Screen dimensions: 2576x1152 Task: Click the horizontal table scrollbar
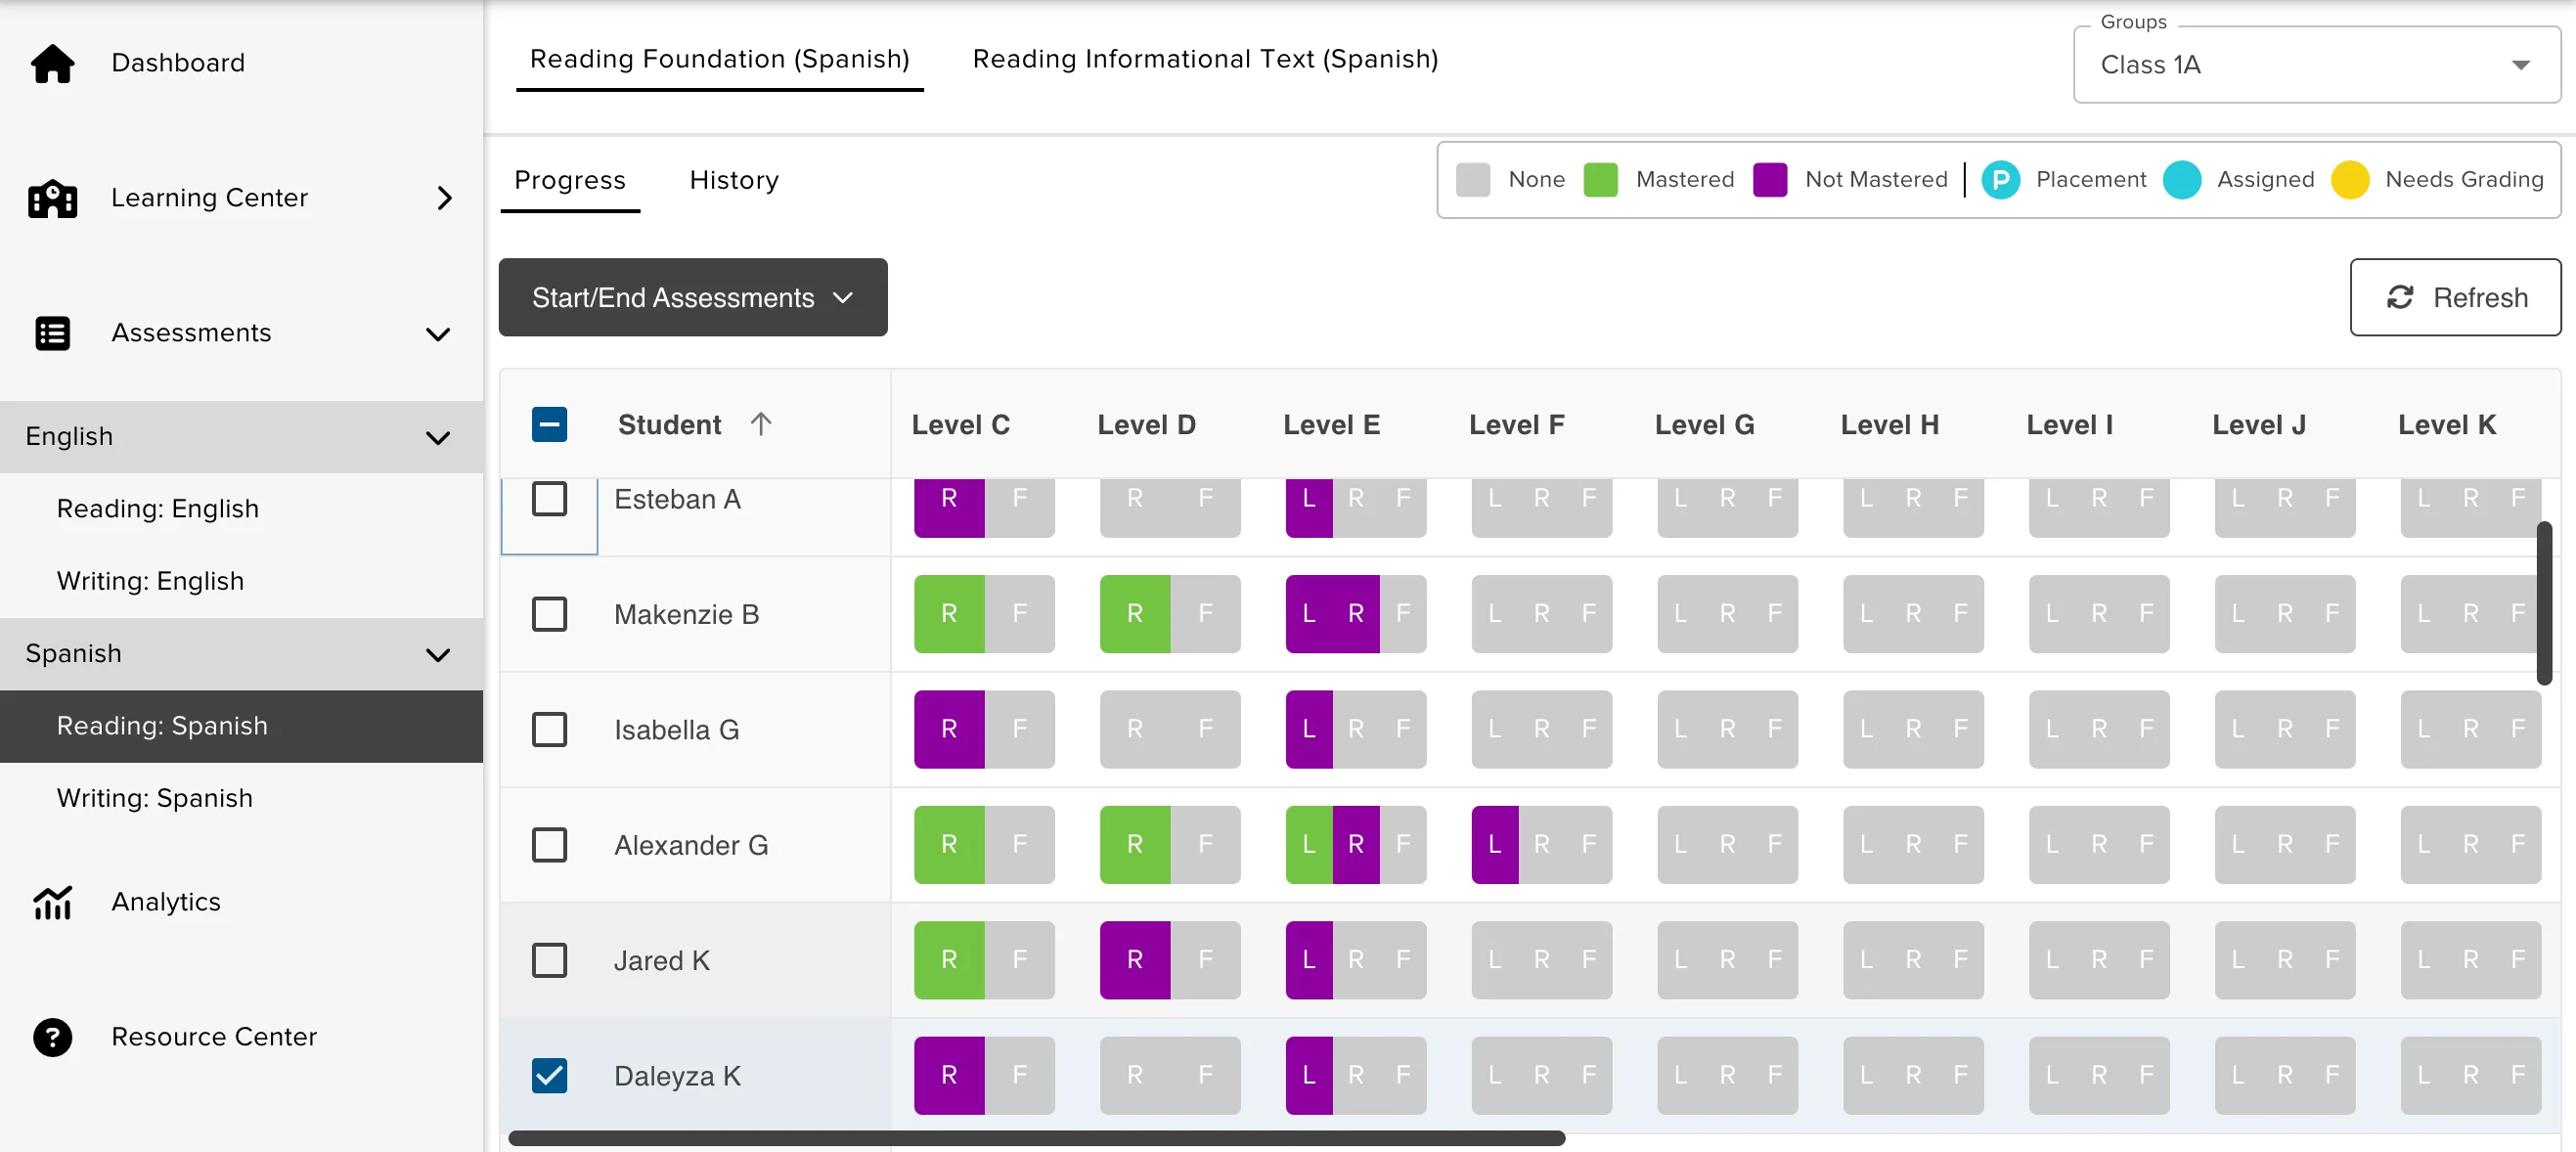[x=1036, y=1139]
